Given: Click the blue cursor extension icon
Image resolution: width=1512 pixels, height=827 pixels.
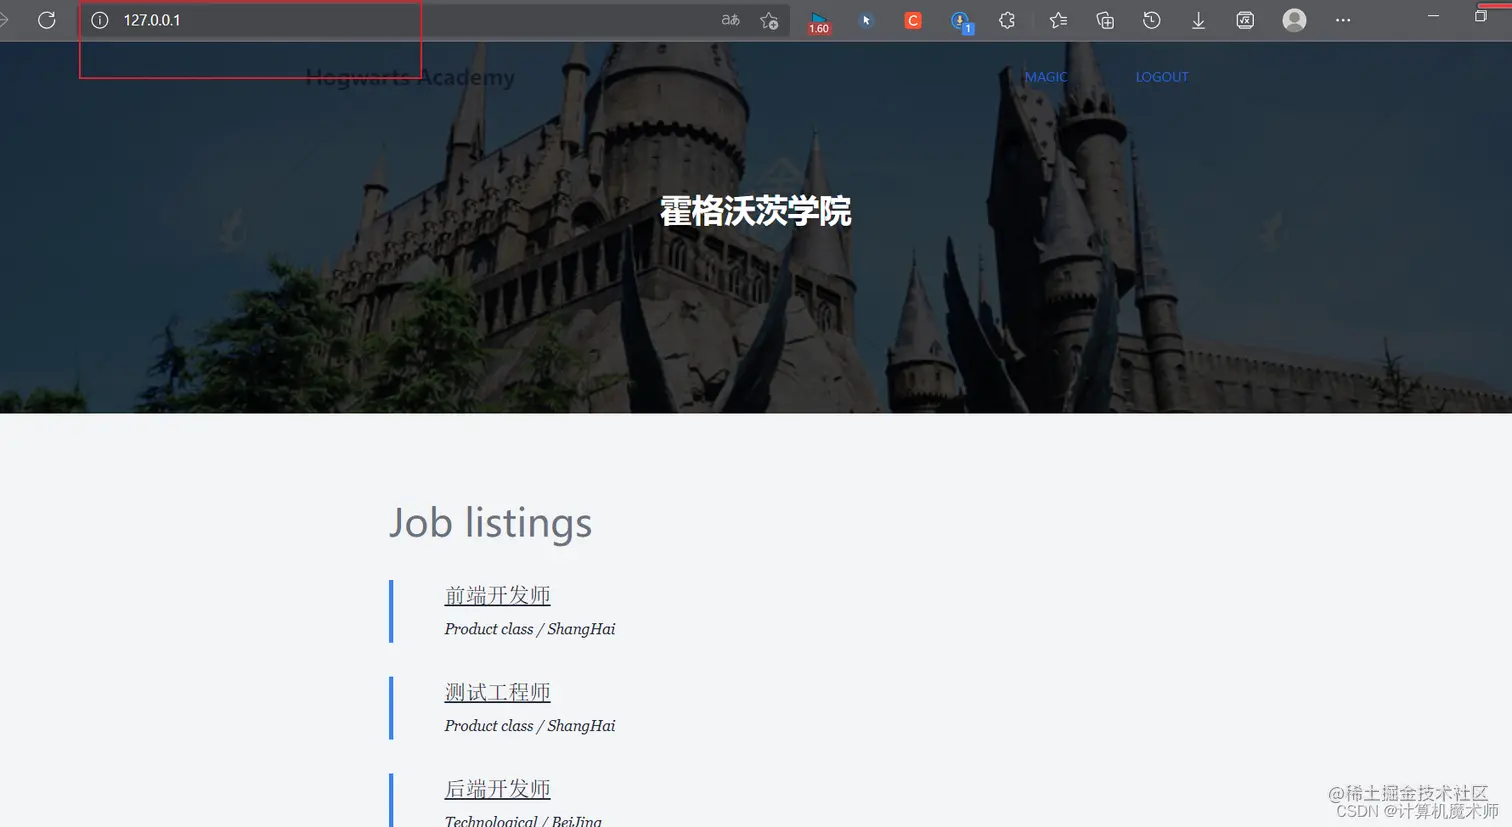Looking at the screenshot, I should (x=866, y=20).
